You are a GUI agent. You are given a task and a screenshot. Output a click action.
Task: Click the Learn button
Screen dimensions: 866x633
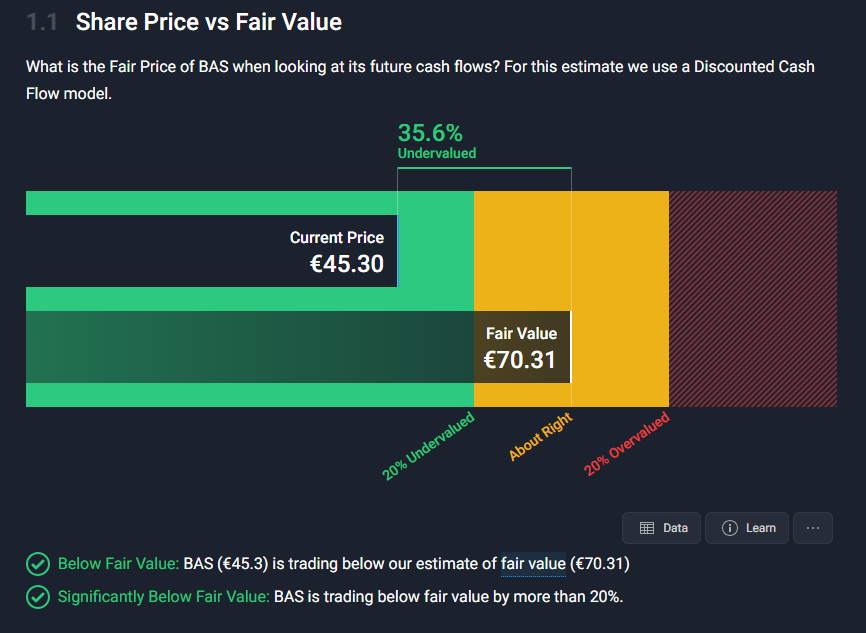point(746,528)
